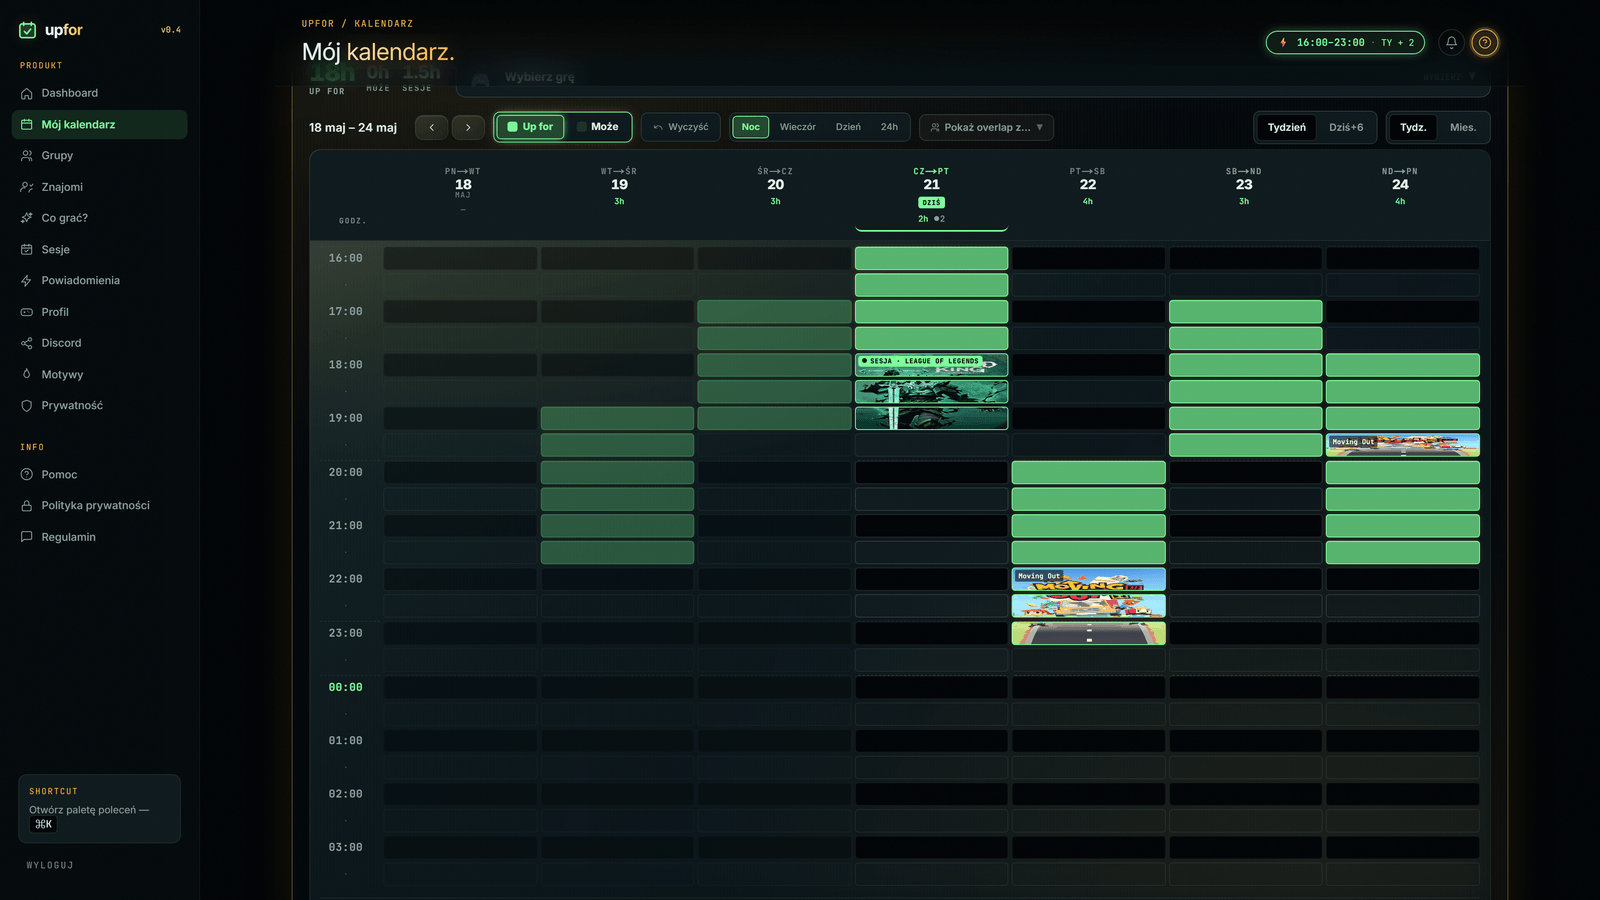Viewport: 1600px width, 900px height.
Task: Select the Up for availability mode
Action: 530,127
